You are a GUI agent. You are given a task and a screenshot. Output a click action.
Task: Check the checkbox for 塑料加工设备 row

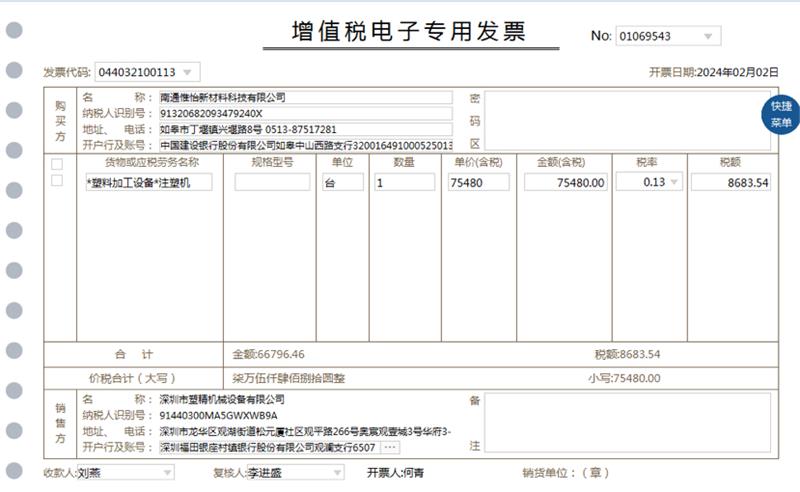pyautogui.click(x=57, y=181)
